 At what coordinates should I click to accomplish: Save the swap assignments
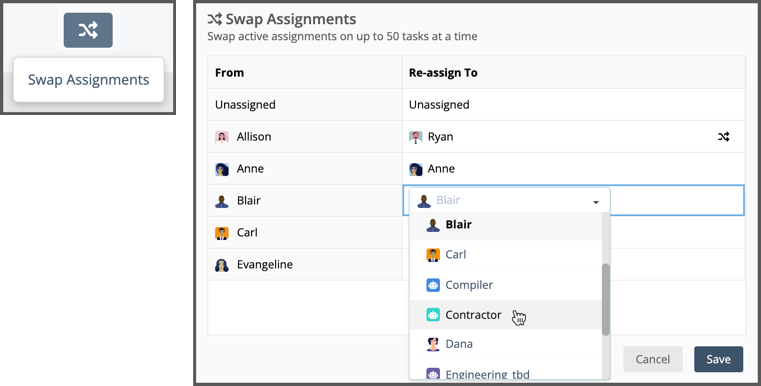(718, 359)
